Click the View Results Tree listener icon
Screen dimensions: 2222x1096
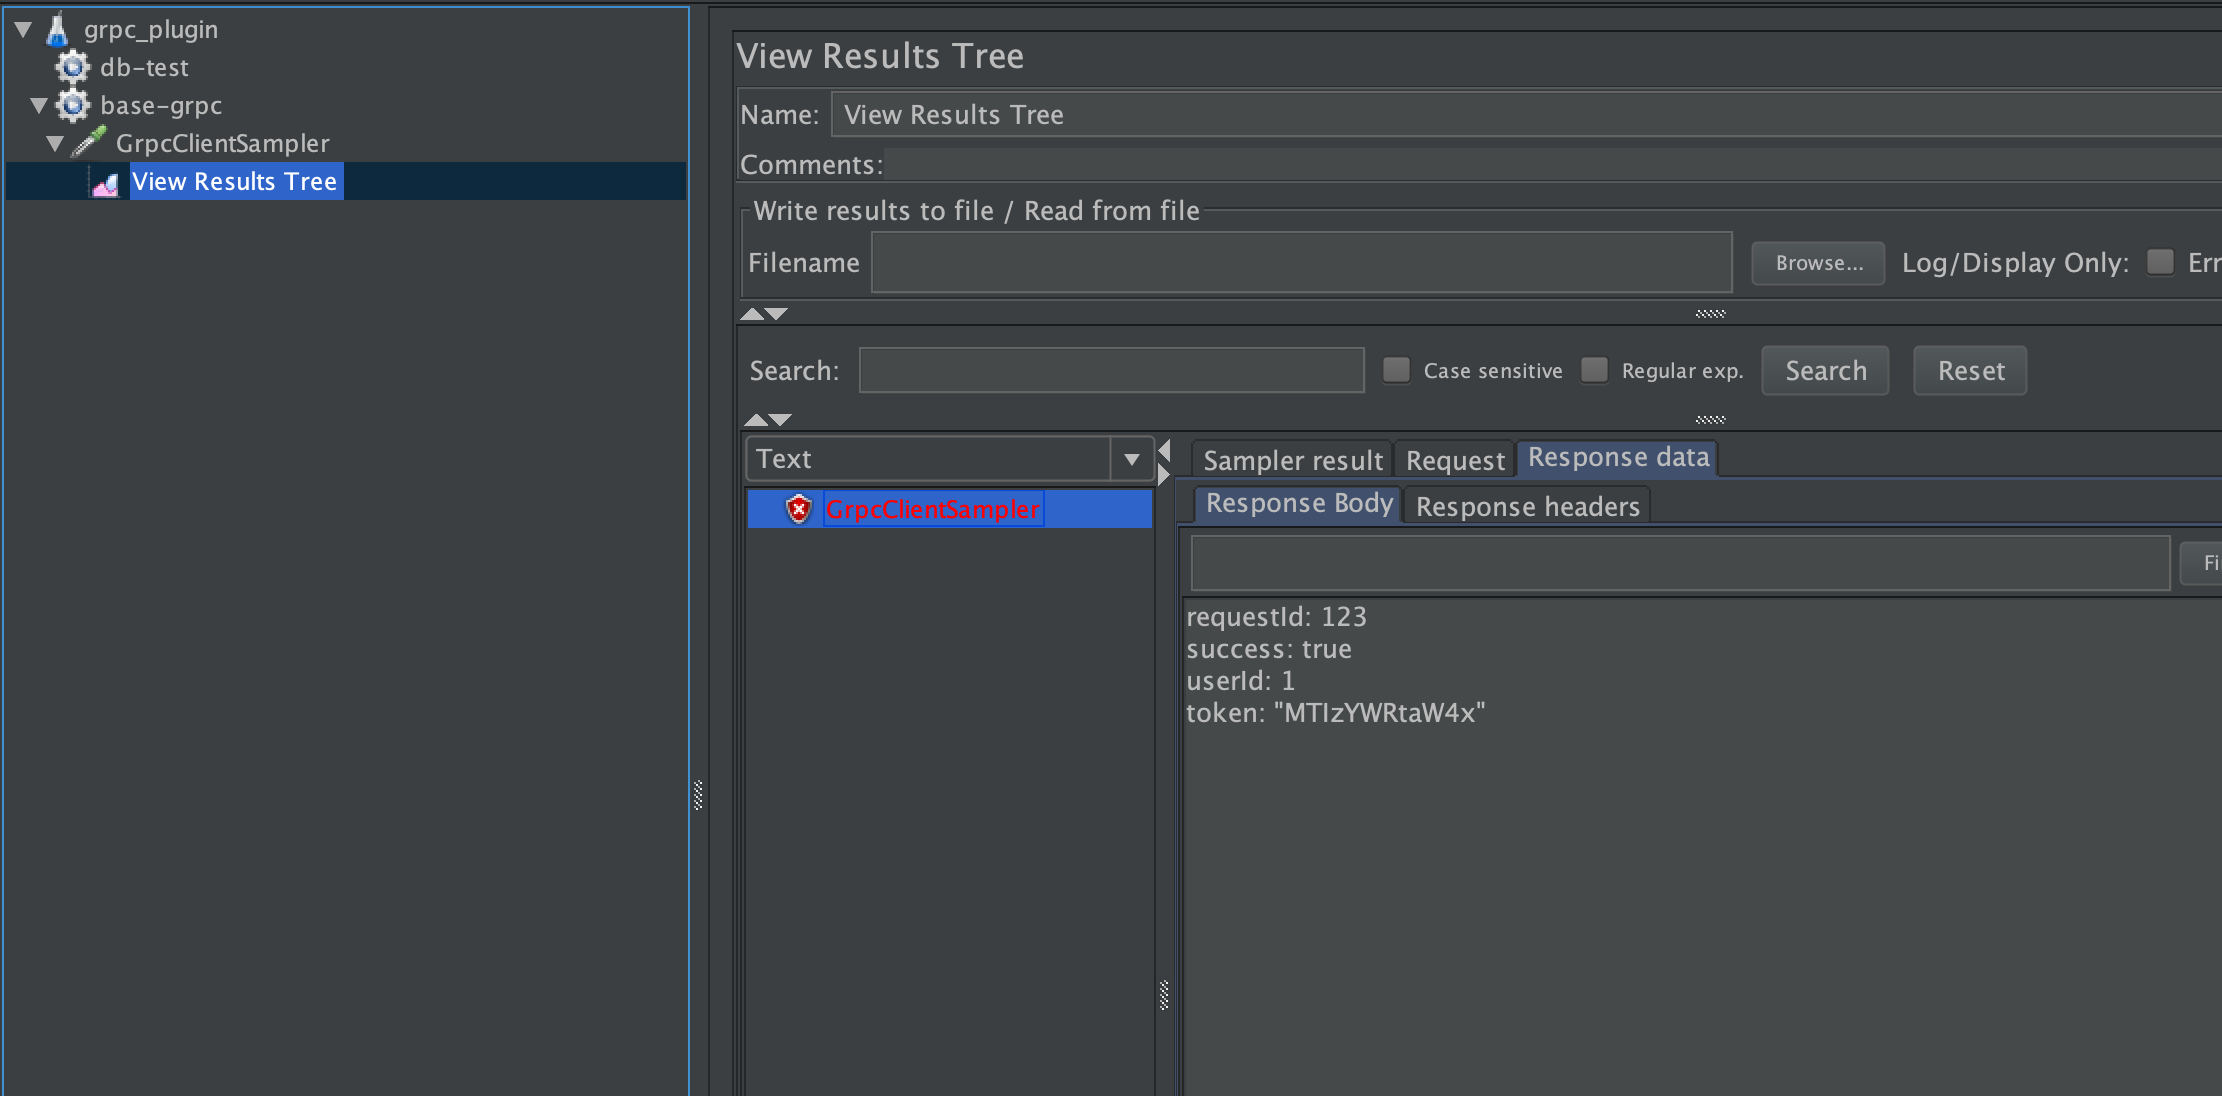(x=105, y=183)
